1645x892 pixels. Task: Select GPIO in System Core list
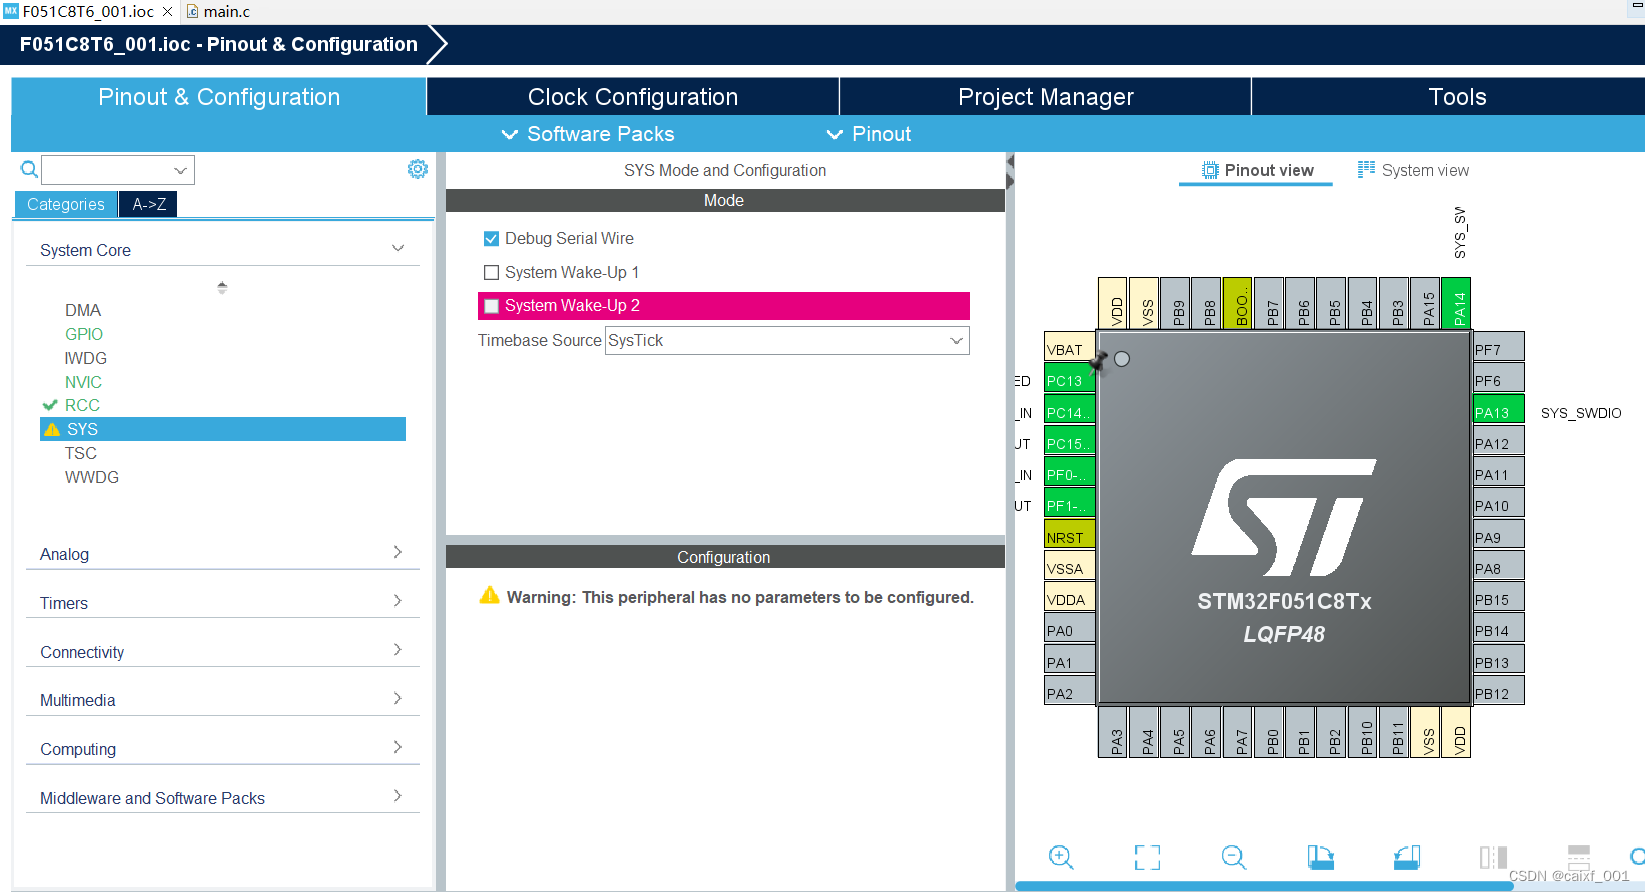pos(84,334)
